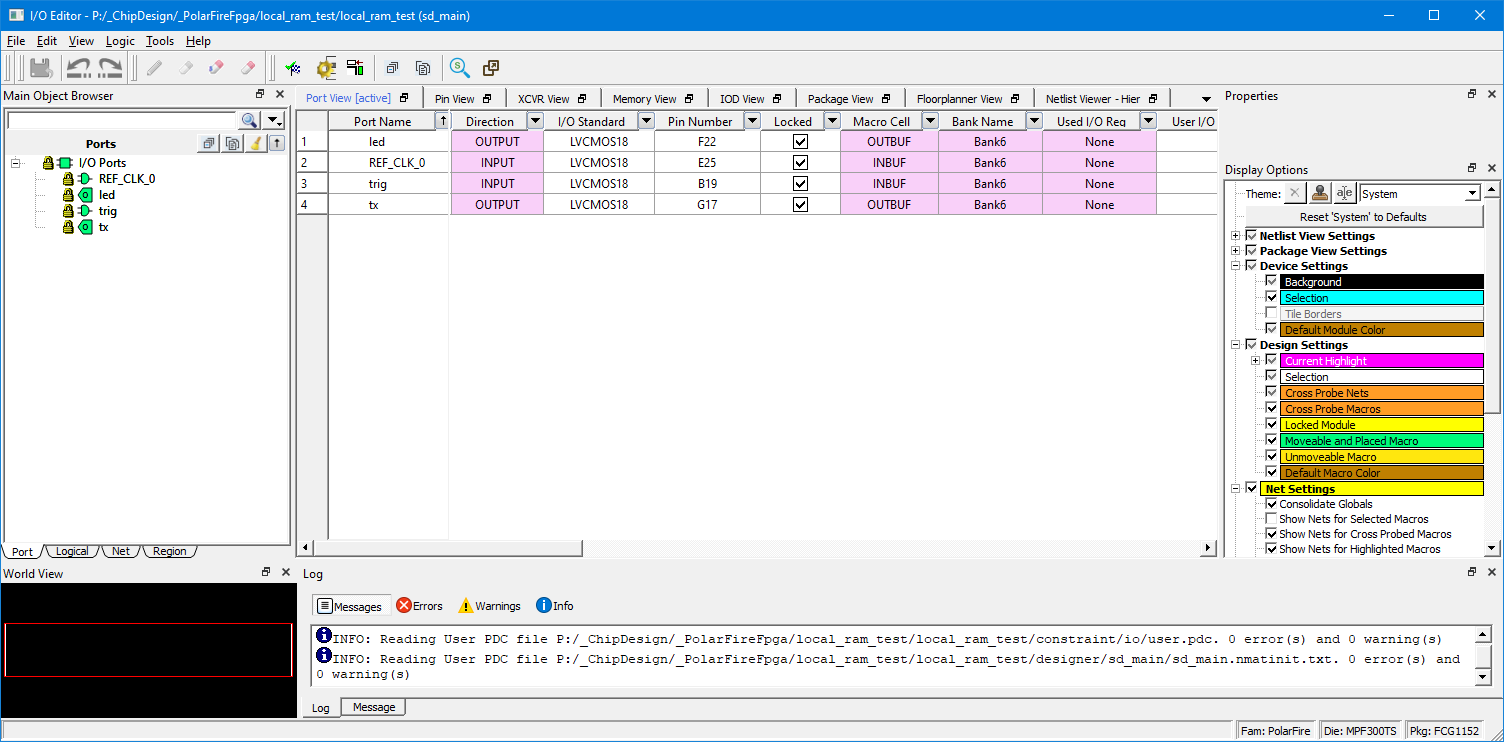This screenshot has width=1504, height=742.
Task: Toggle the Consolidate Globals checkbox
Action: click(x=1271, y=504)
